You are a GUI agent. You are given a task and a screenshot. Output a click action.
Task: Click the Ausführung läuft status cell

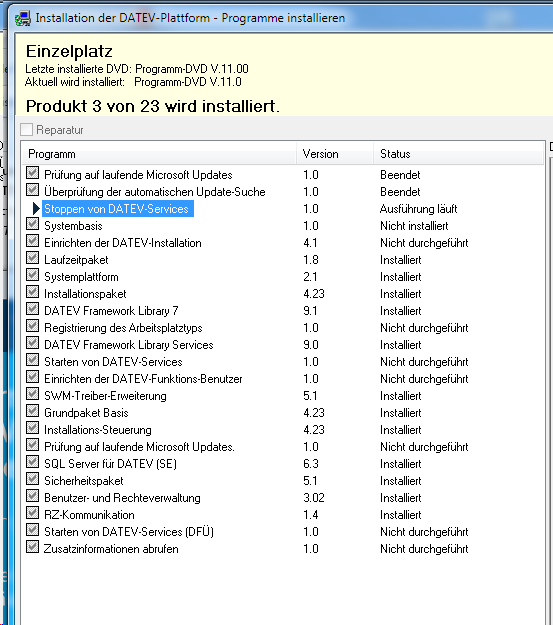[x=418, y=209]
